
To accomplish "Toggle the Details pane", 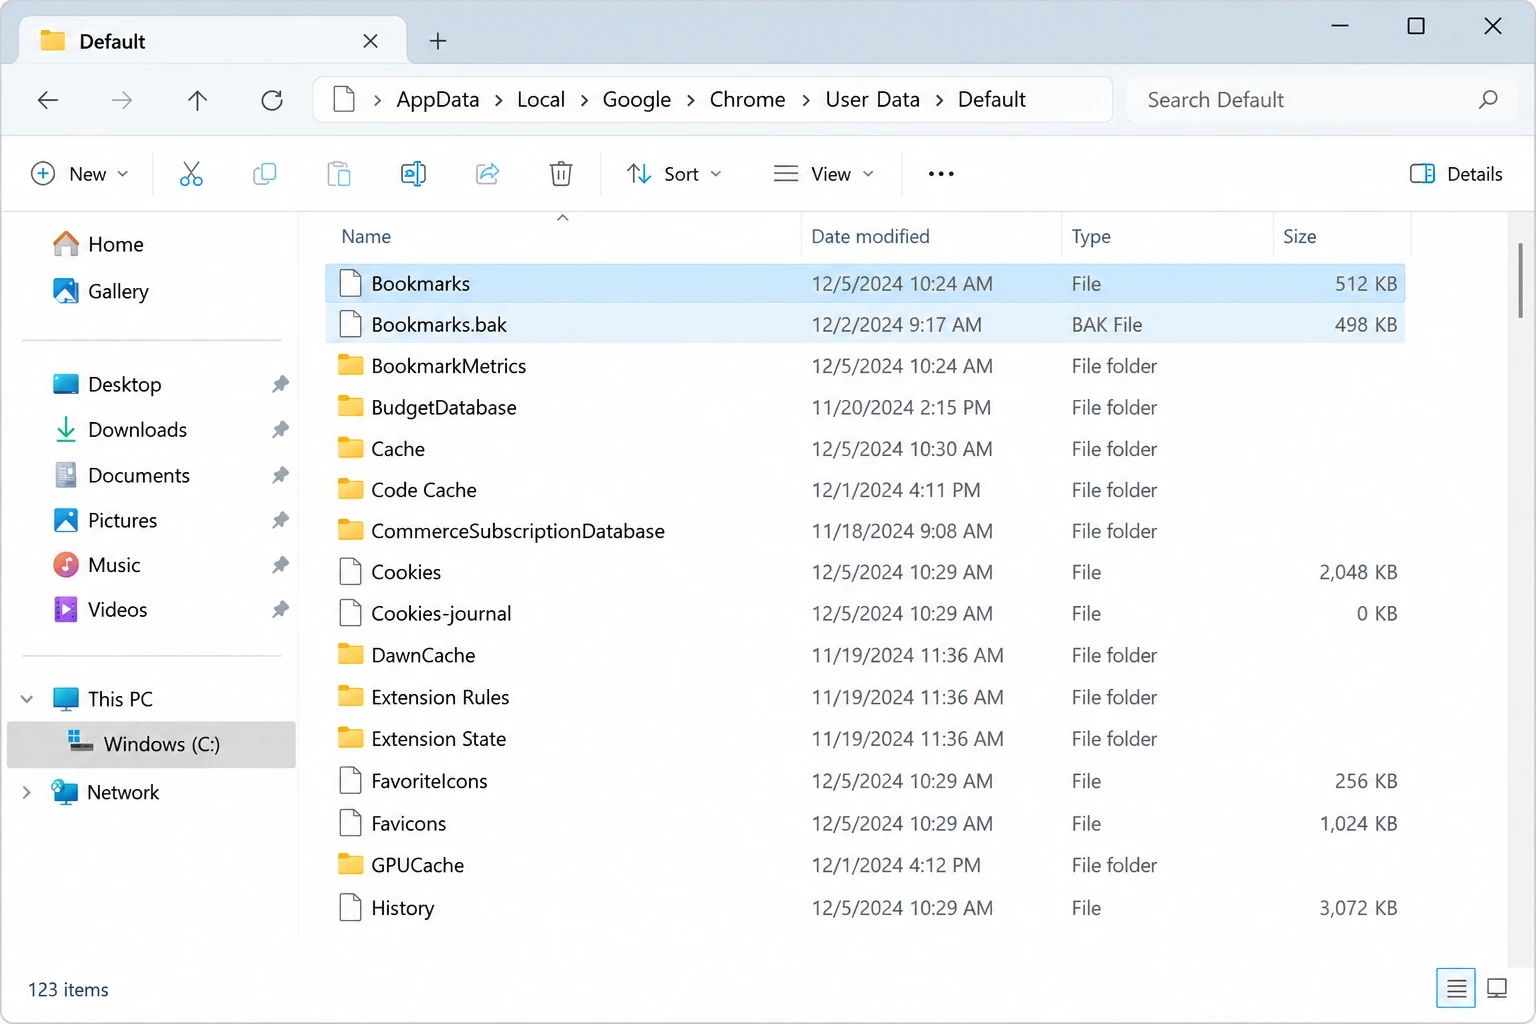I will (1456, 174).
